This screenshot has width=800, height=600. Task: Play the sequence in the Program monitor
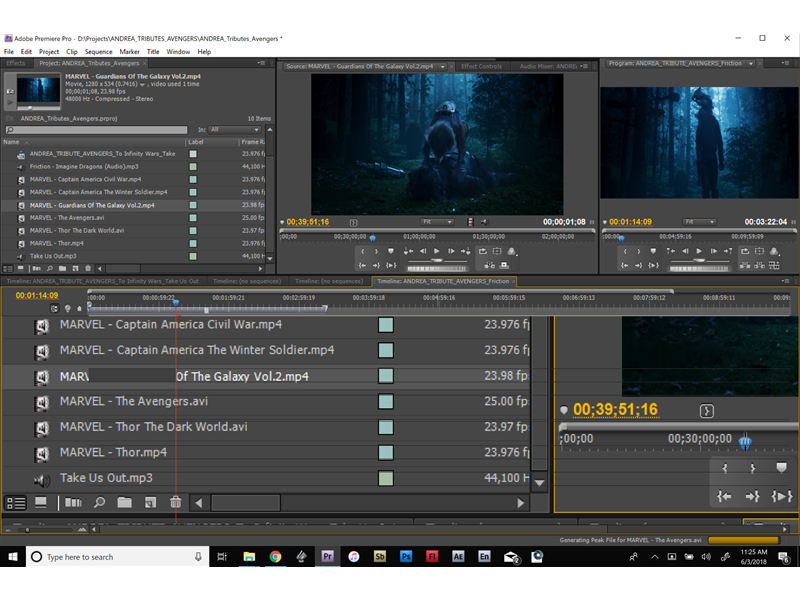(x=699, y=251)
